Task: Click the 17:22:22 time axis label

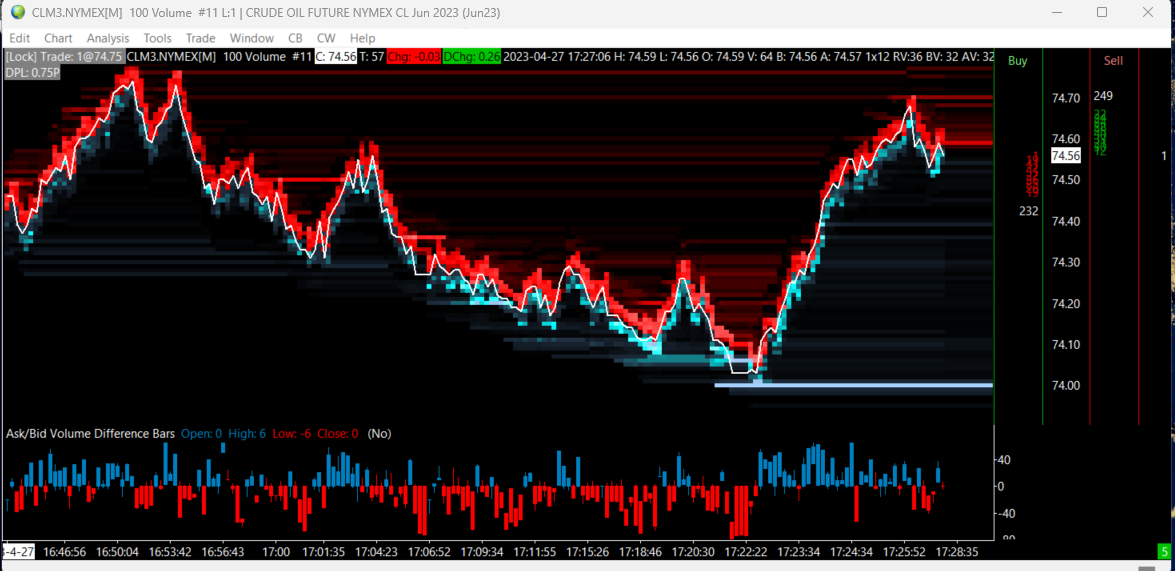Action: point(746,552)
